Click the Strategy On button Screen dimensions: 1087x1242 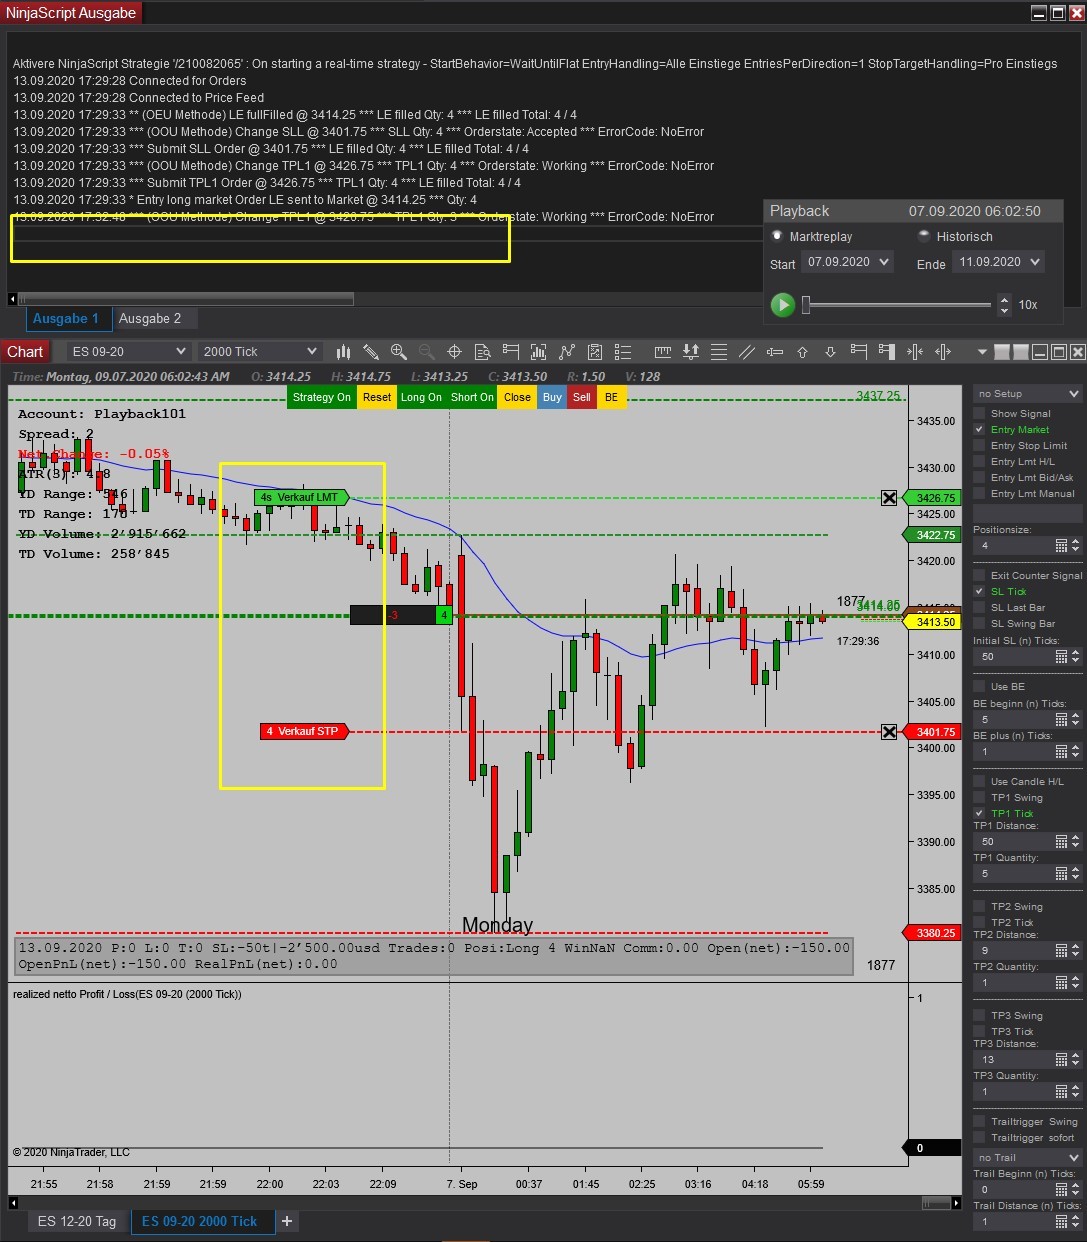(322, 397)
